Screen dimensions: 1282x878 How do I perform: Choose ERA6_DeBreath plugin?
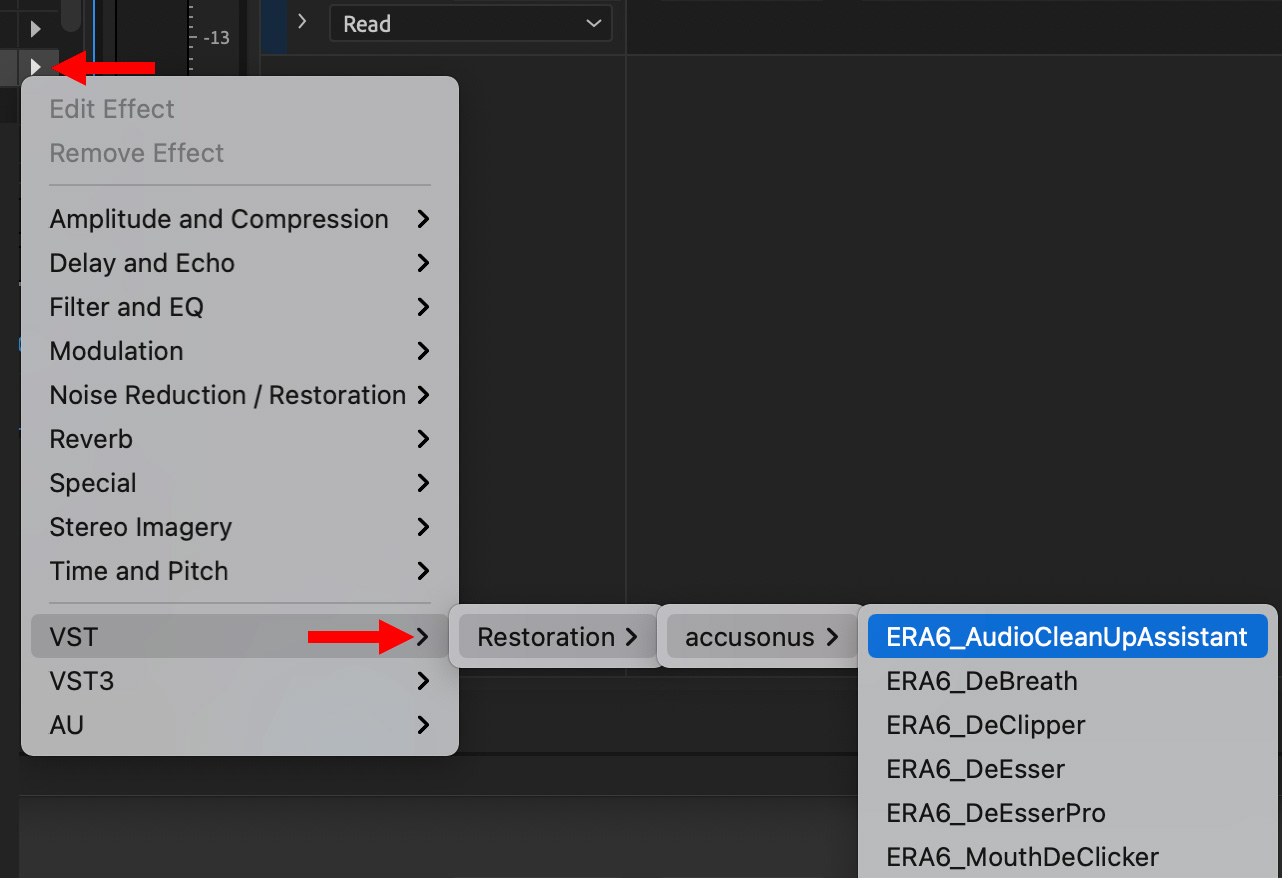[1067, 681]
